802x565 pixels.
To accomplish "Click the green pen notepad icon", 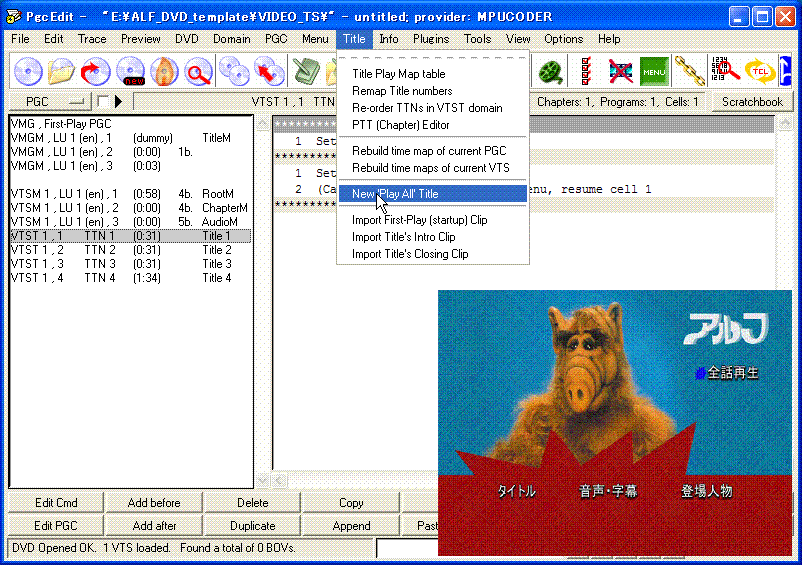I will click(306, 71).
